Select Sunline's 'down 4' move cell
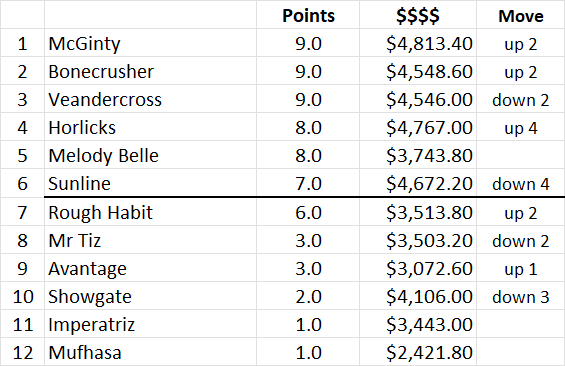565x366 pixels. (521, 183)
